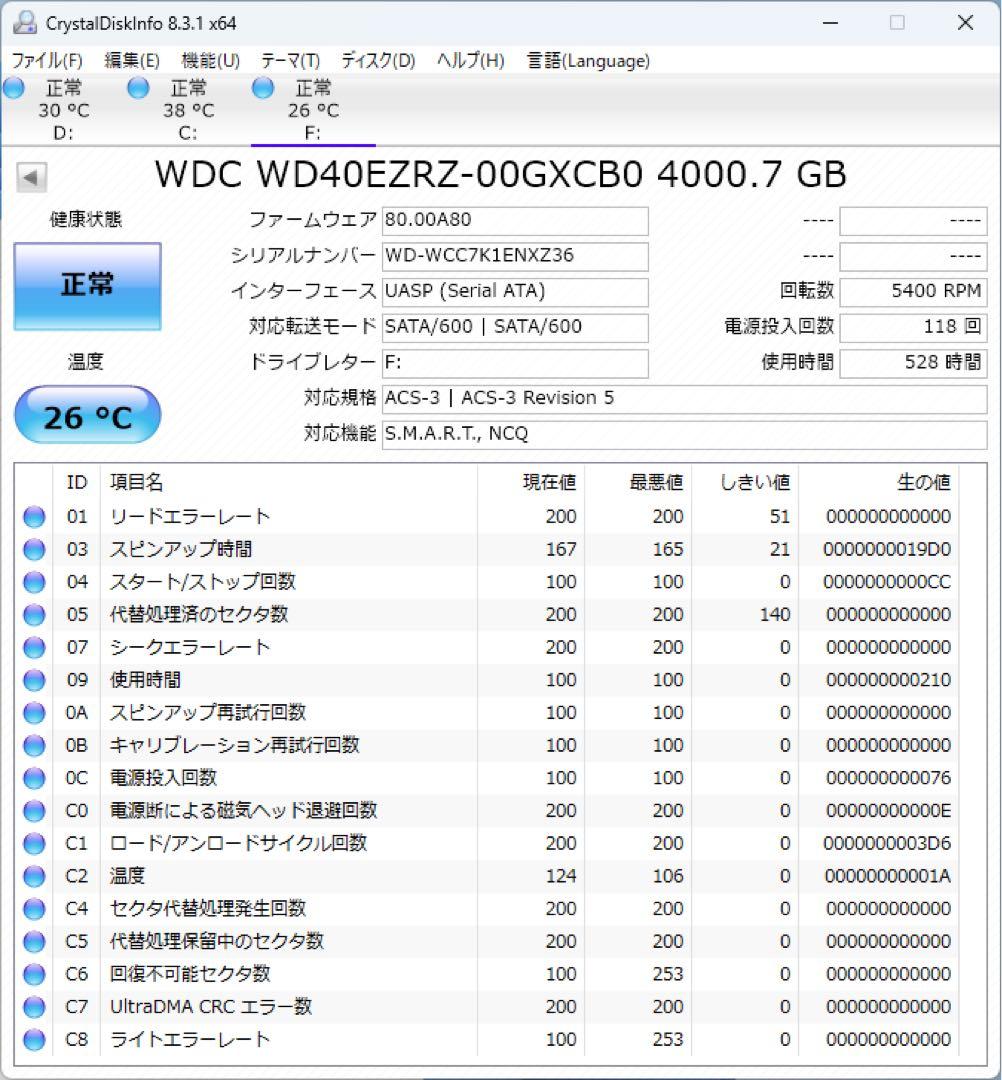1002x1080 pixels.
Task: Click the status icon for row C1 ロード/アンロードサイクル回数
Action: [x=34, y=844]
